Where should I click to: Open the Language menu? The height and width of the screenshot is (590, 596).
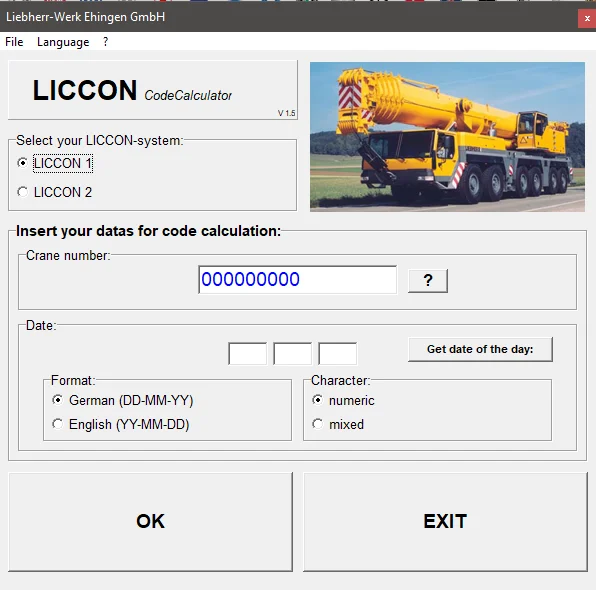tap(63, 42)
